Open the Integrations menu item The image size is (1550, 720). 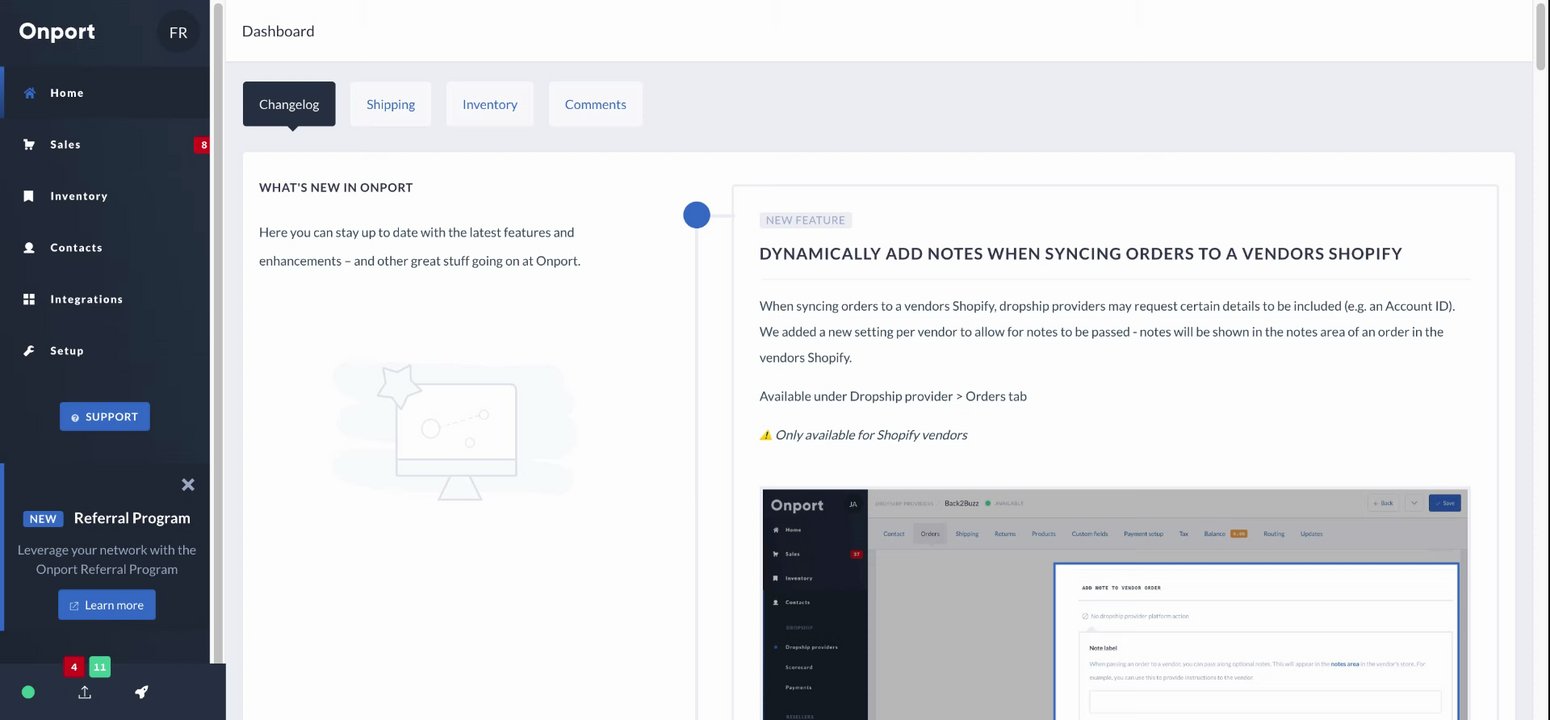tap(105, 299)
